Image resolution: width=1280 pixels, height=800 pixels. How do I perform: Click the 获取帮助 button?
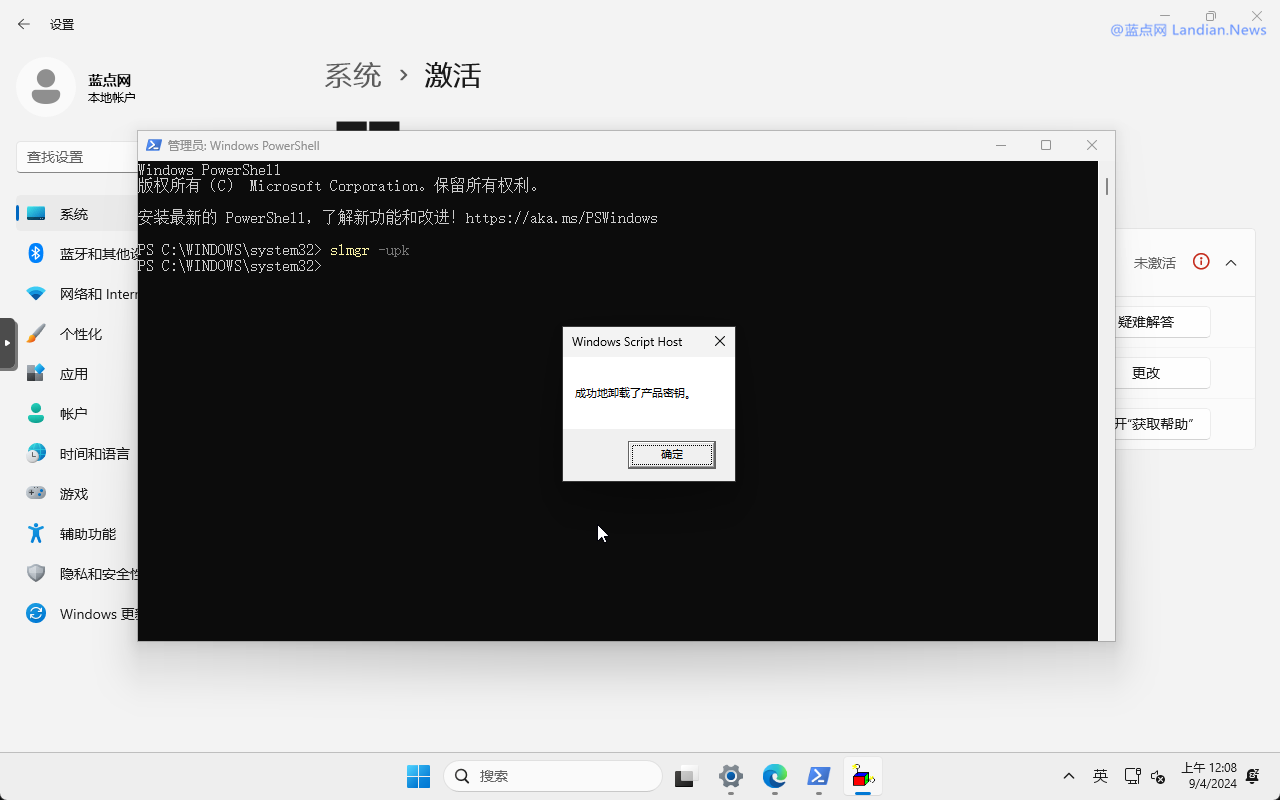[x=1162, y=424]
